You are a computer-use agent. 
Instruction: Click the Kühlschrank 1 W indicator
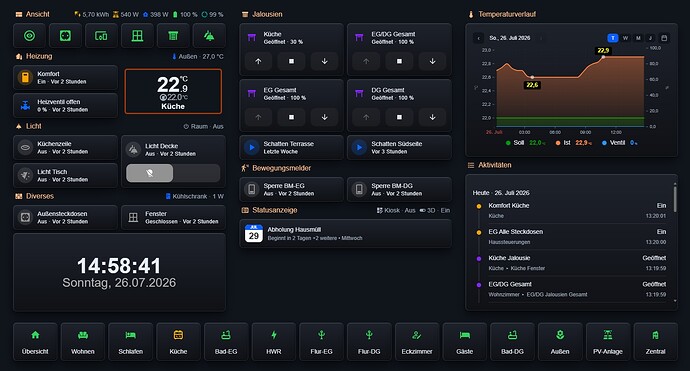click(x=195, y=196)
